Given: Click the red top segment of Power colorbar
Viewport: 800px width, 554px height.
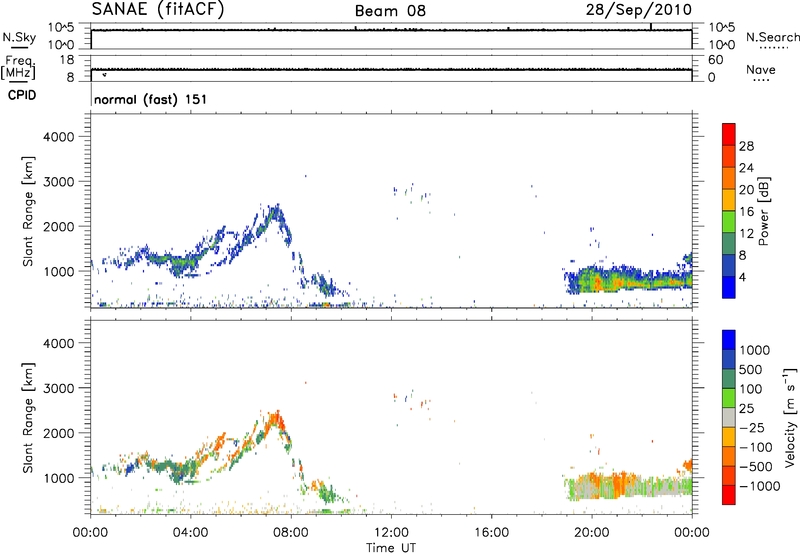Looking at the screenshot, I should tap(729, 134).
